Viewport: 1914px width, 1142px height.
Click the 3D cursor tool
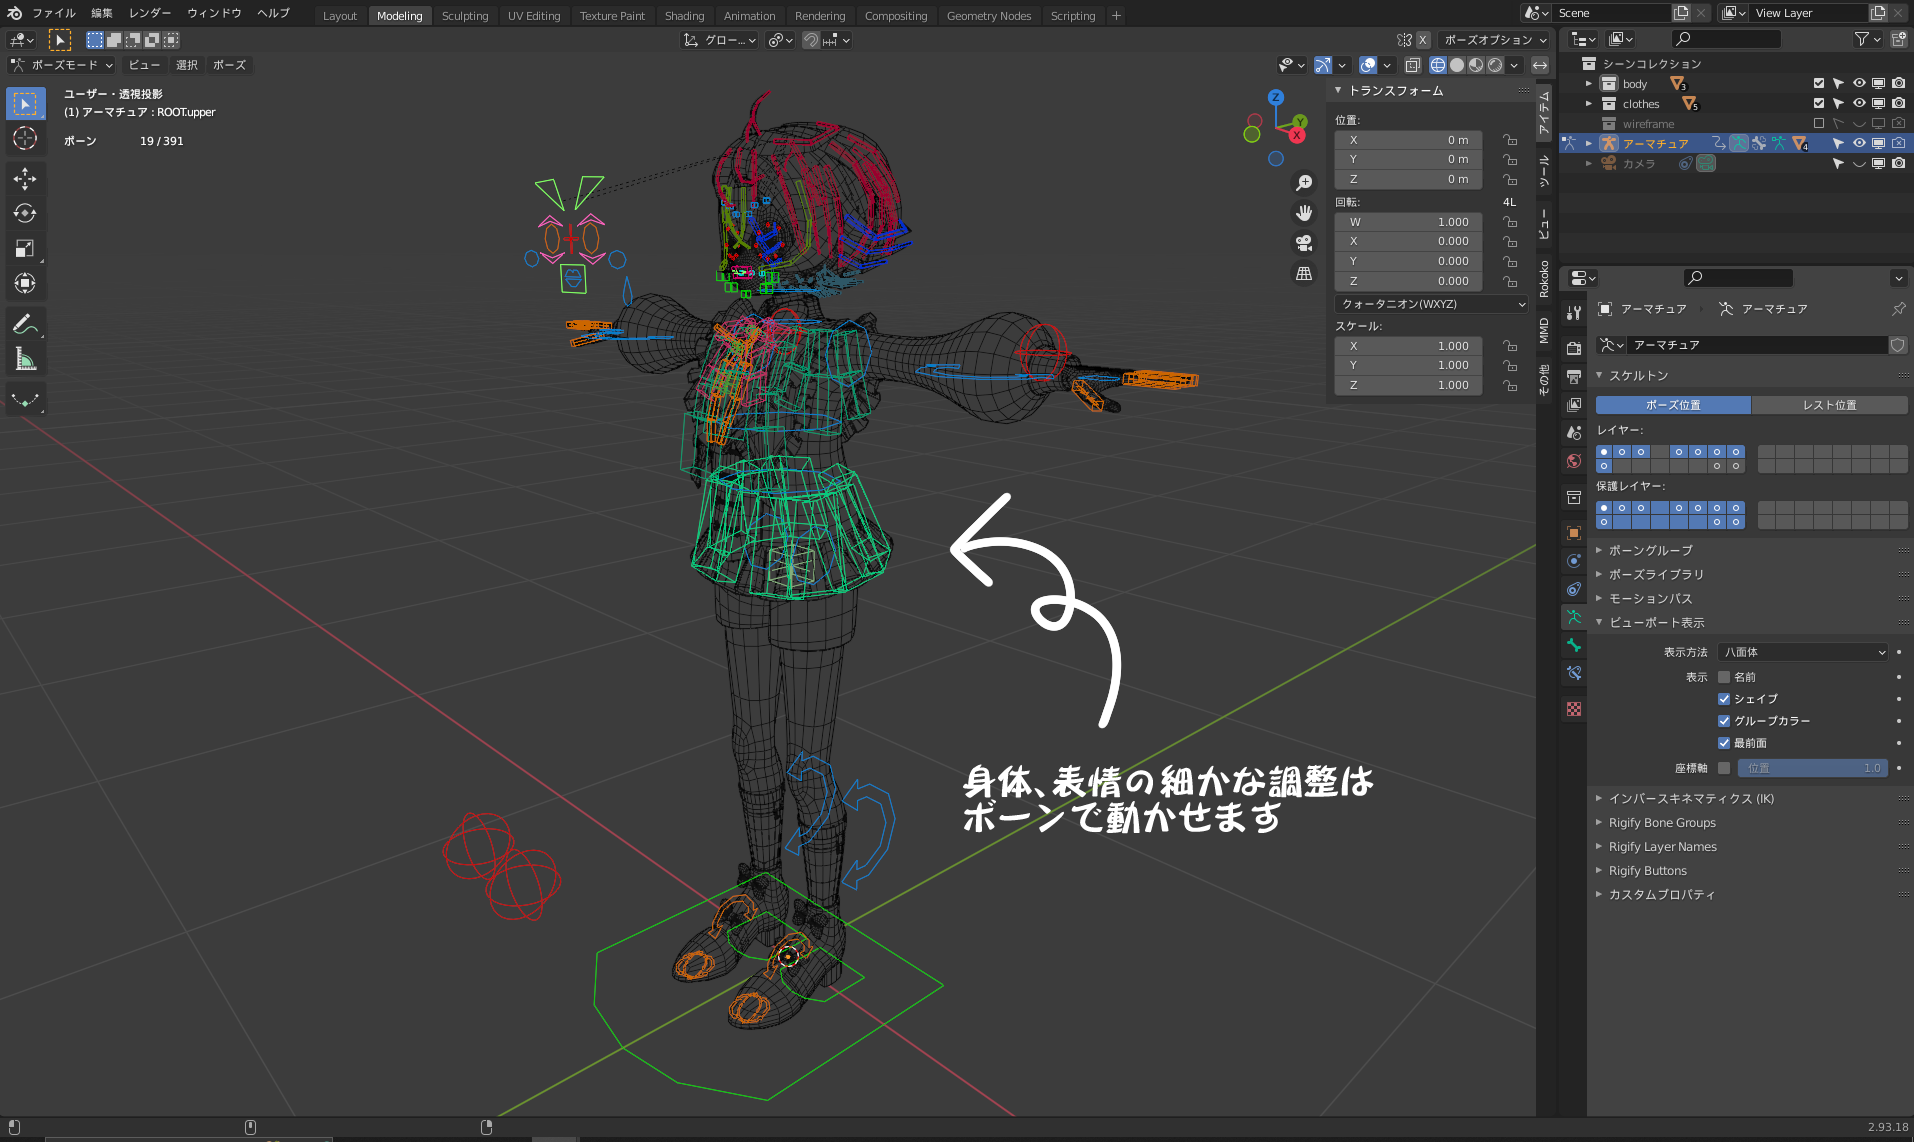(x=25, y=138)
